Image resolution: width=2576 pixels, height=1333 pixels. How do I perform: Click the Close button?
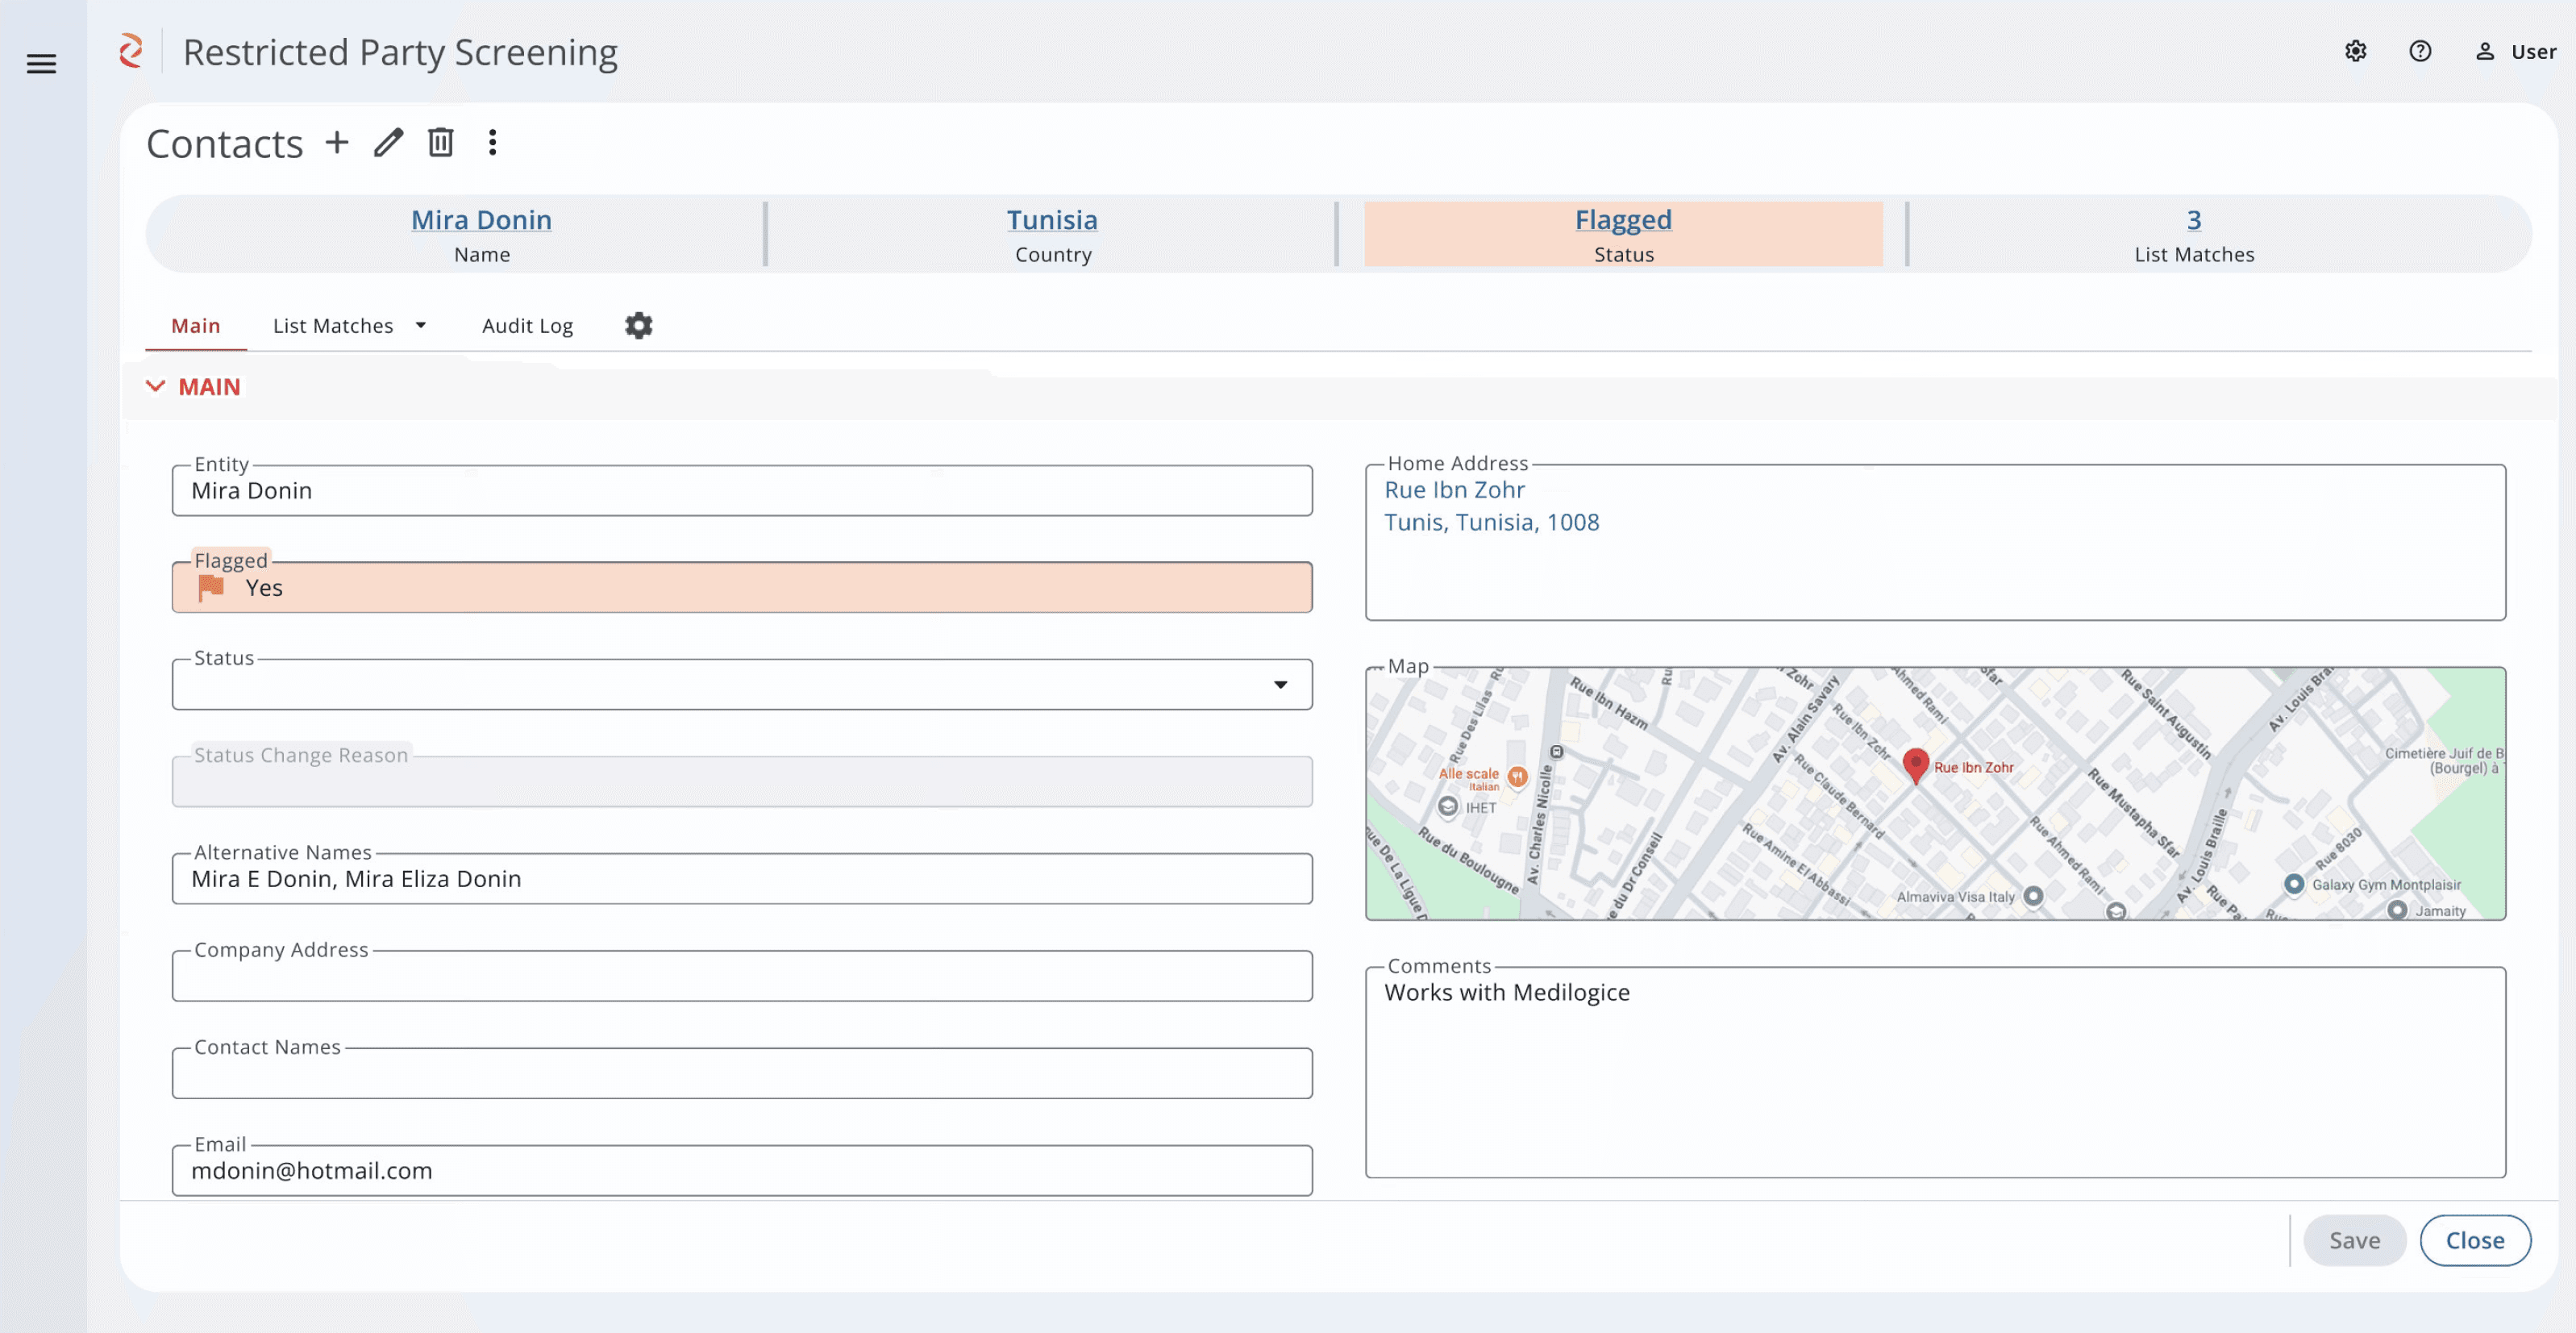click(2474, 1240)
